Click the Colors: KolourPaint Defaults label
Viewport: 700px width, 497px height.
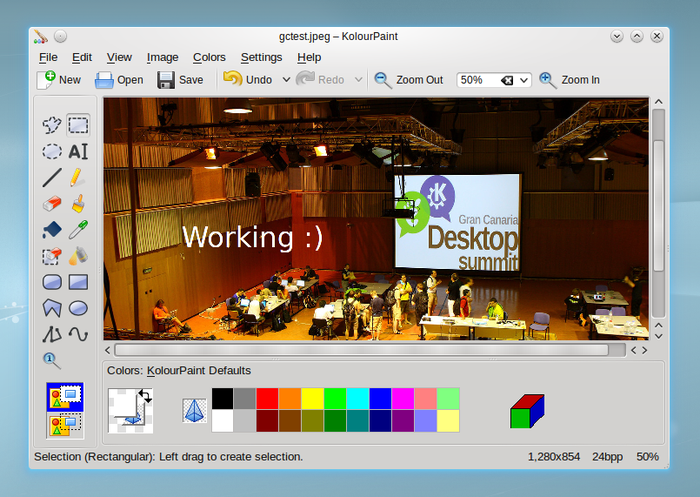(179, 371)
